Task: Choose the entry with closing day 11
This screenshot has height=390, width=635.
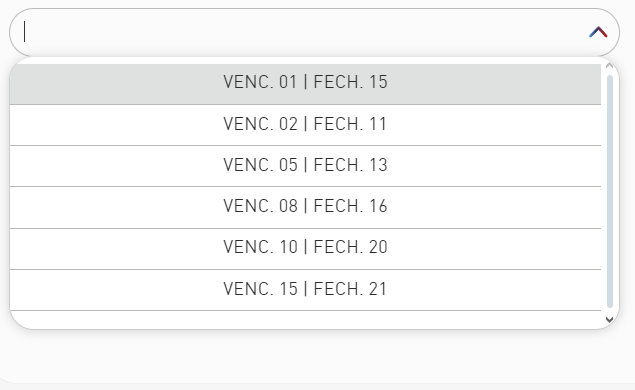Action: [x=305, y=125]
